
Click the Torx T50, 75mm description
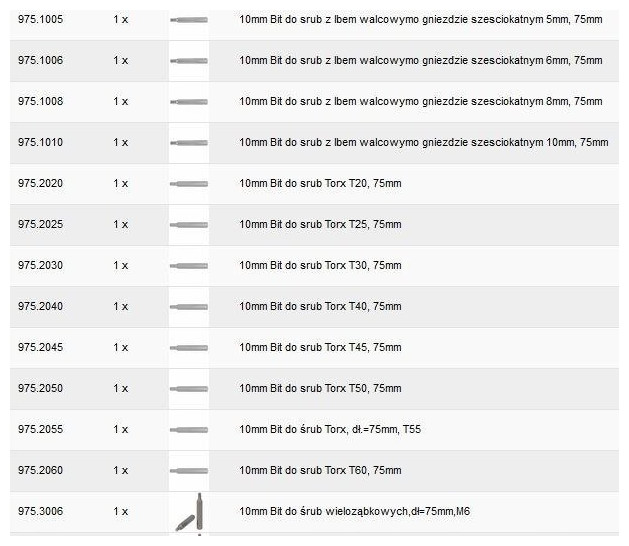pos(320,389)
